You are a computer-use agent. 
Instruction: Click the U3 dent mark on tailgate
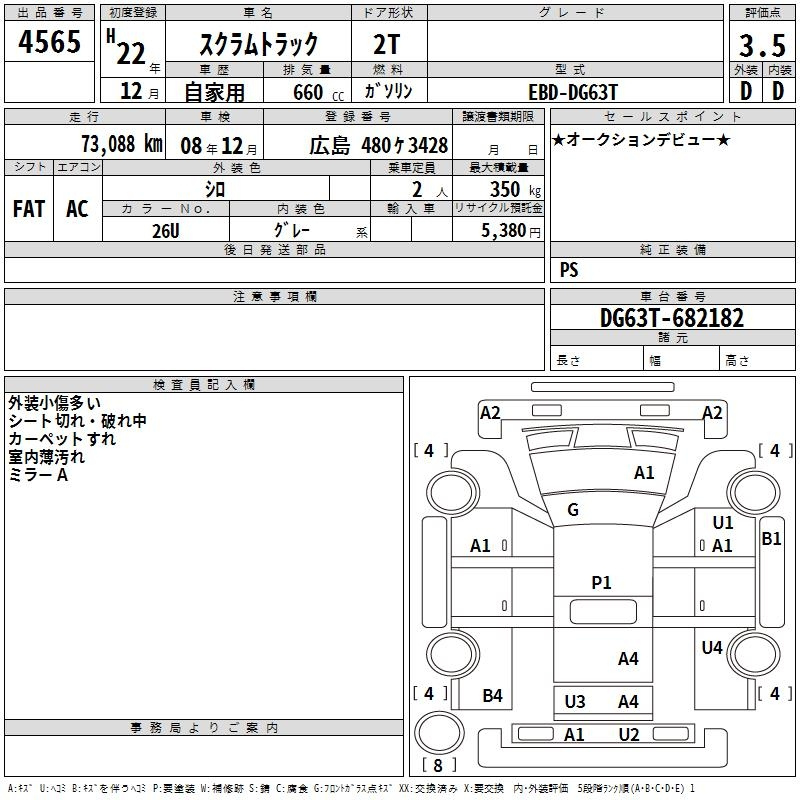click(x=575, y=702)
